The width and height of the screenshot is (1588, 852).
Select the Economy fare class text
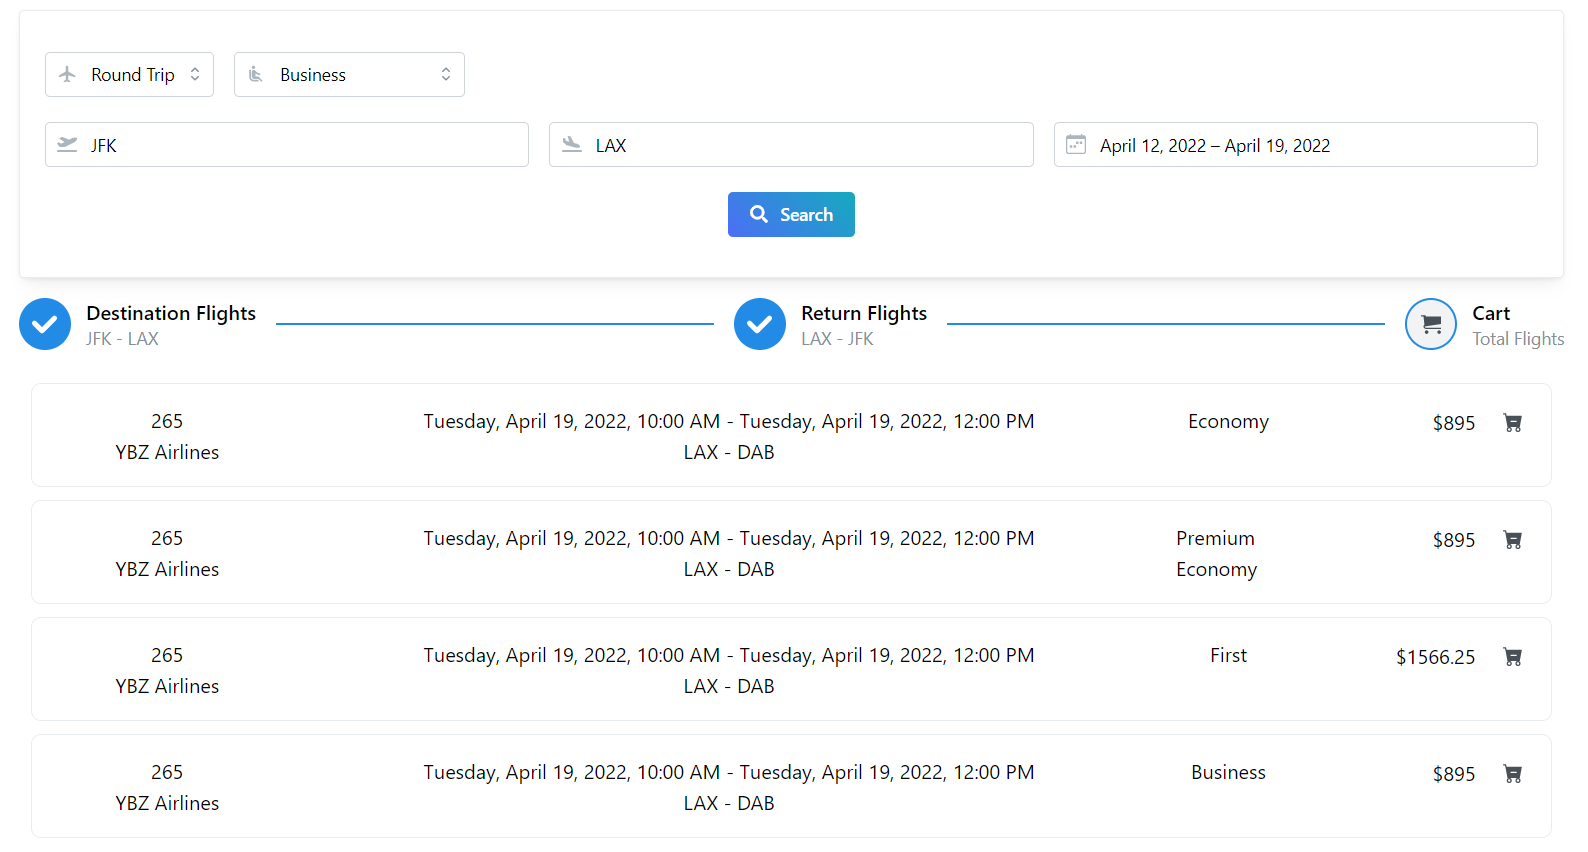[x=1228, y=422]
